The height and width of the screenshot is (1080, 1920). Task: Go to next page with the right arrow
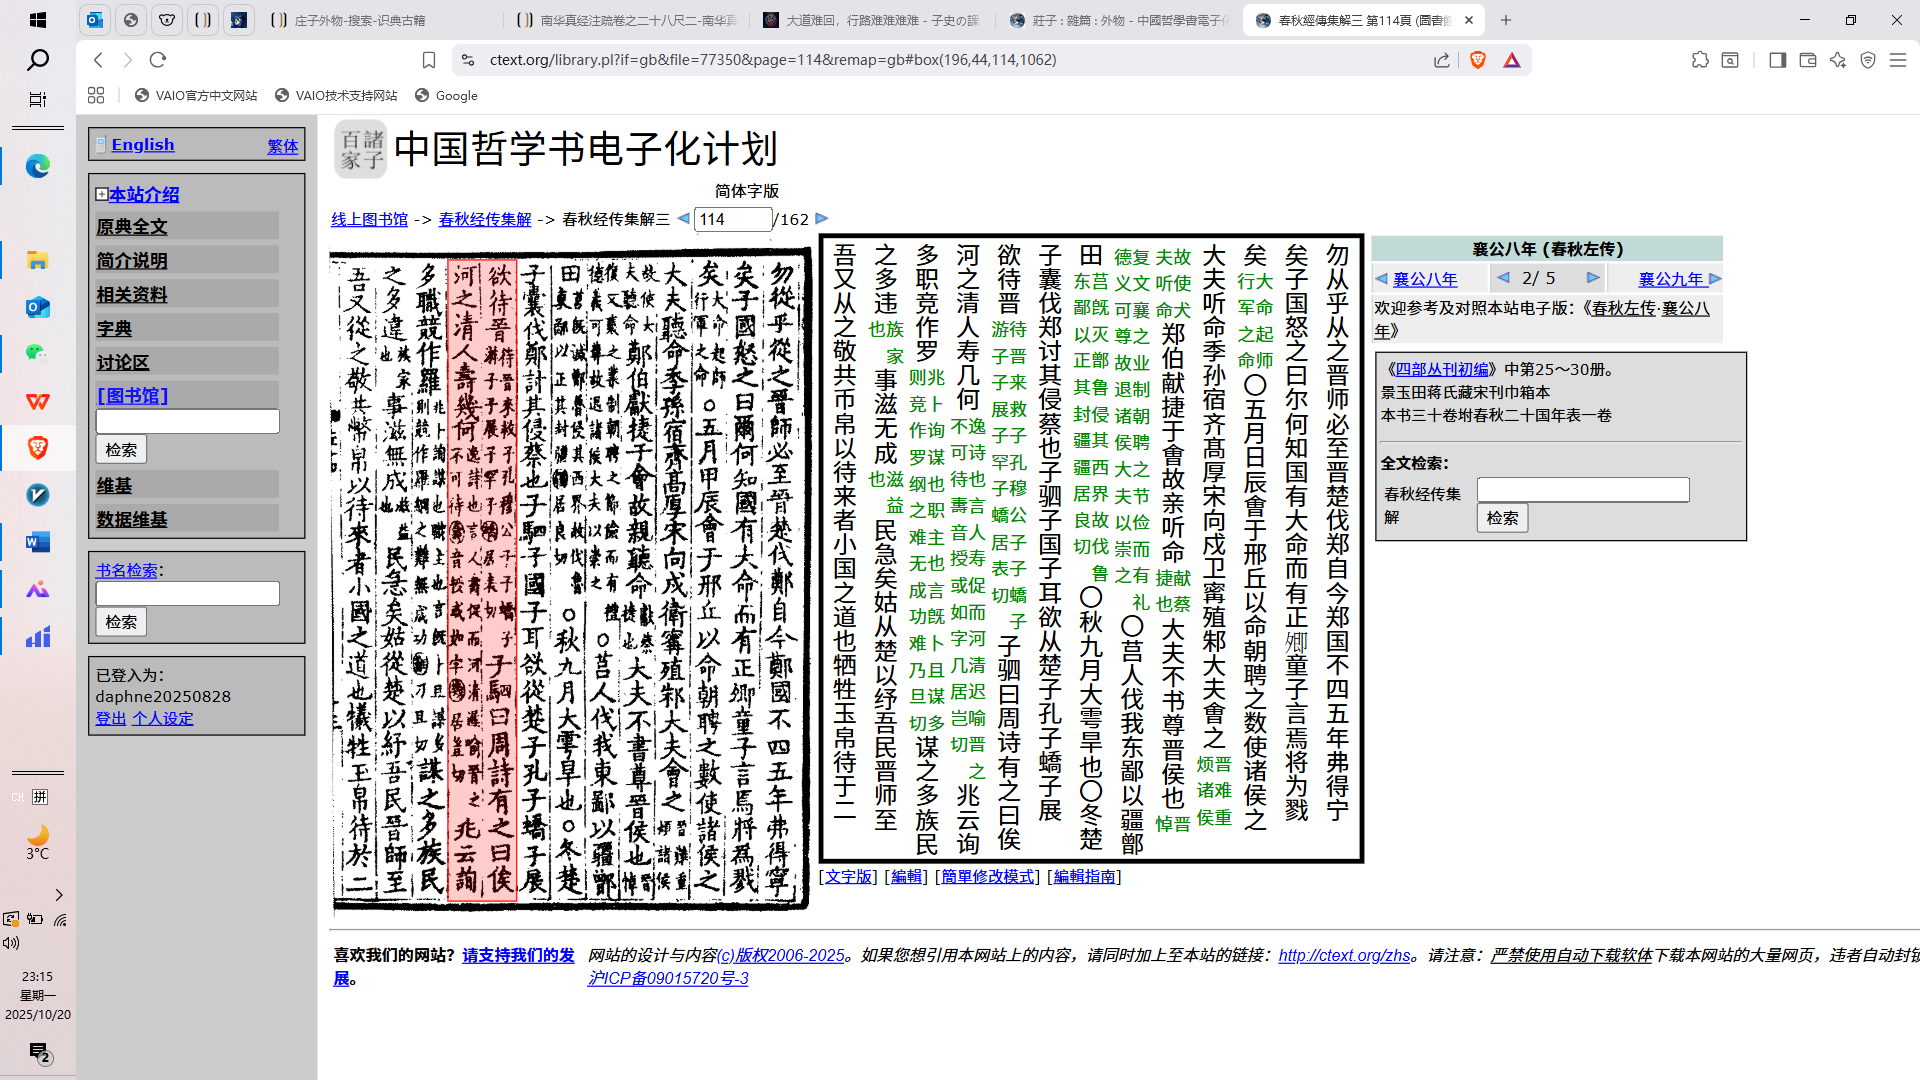pos(822,218)
